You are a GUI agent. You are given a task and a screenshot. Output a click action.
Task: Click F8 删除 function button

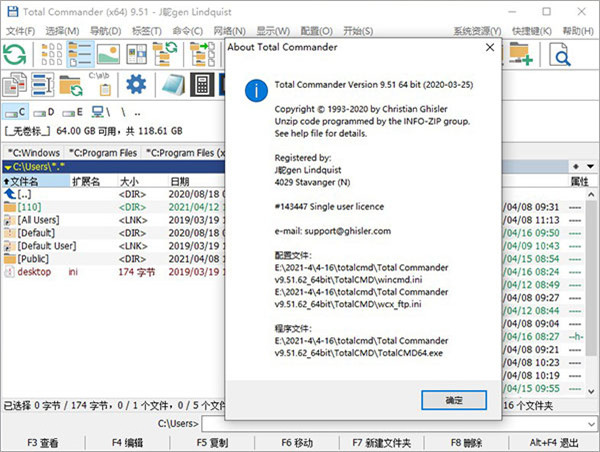(x=466, y=443)
